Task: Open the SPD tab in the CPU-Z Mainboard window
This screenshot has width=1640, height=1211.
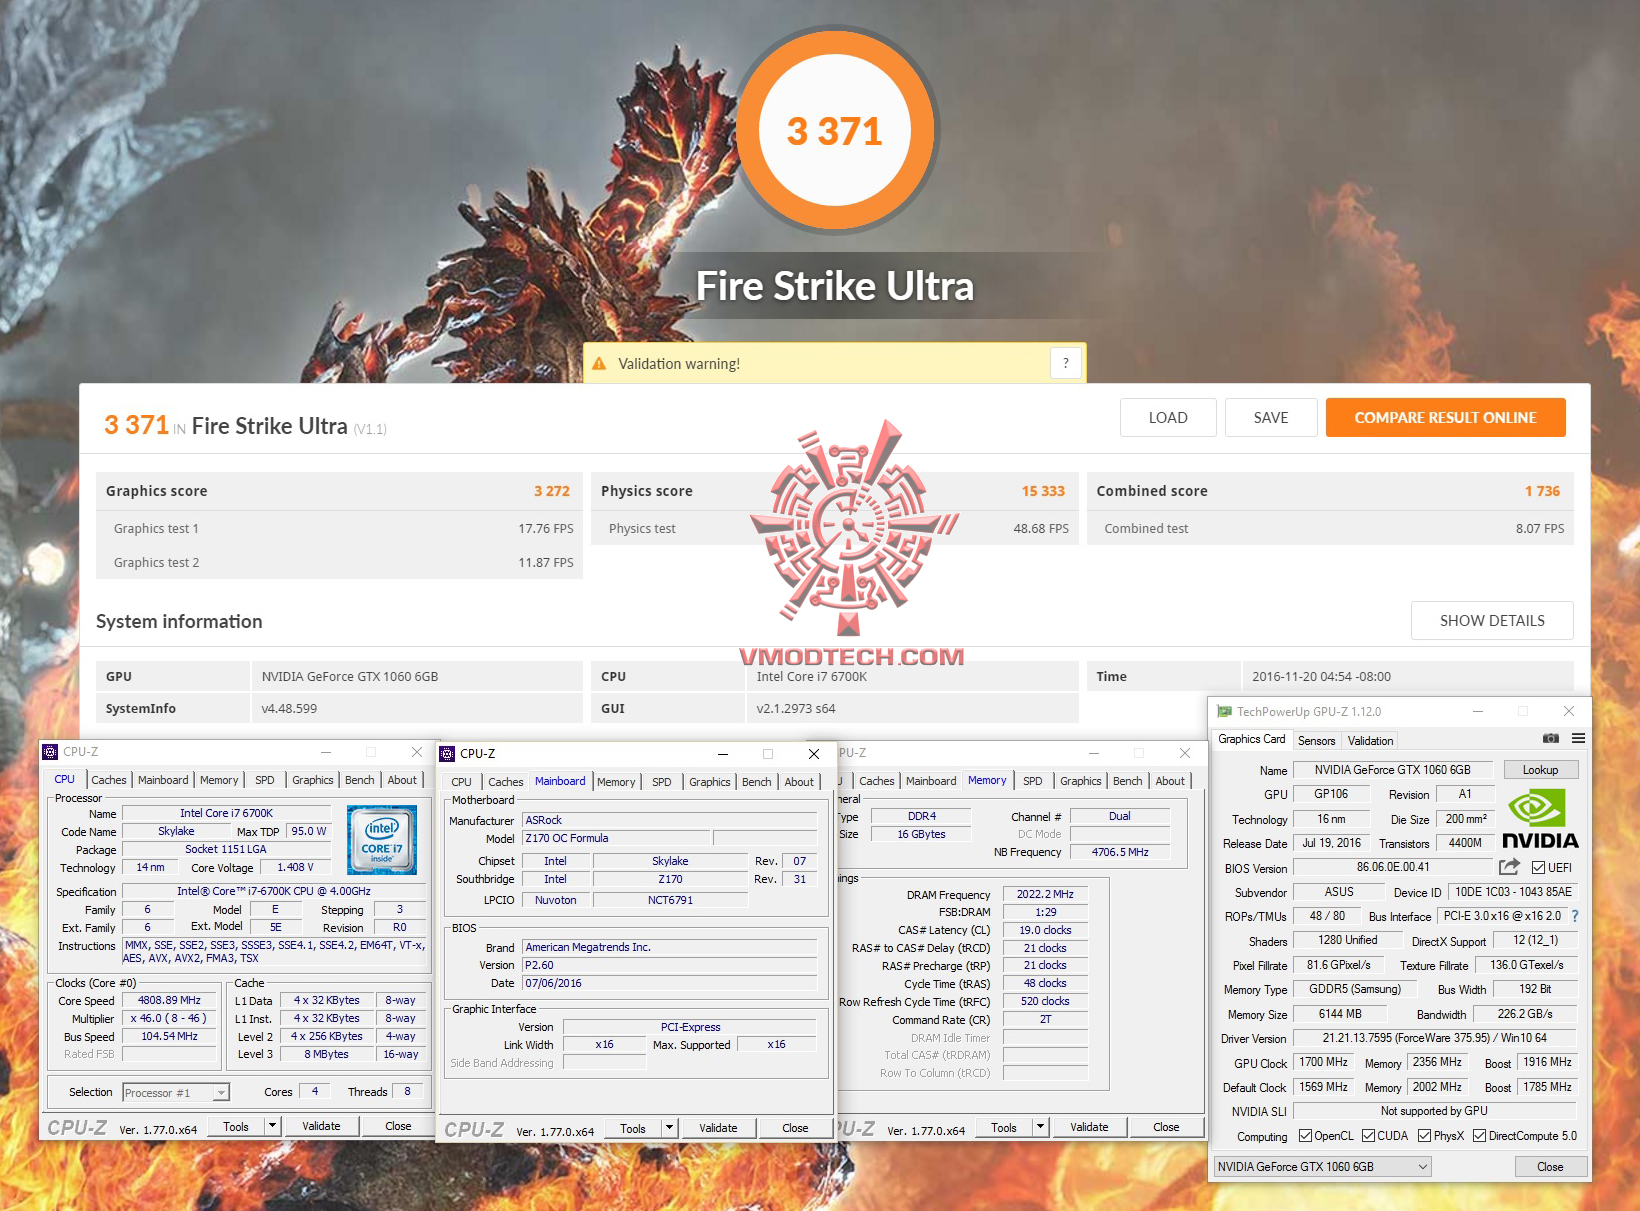Action: point(662,782)
